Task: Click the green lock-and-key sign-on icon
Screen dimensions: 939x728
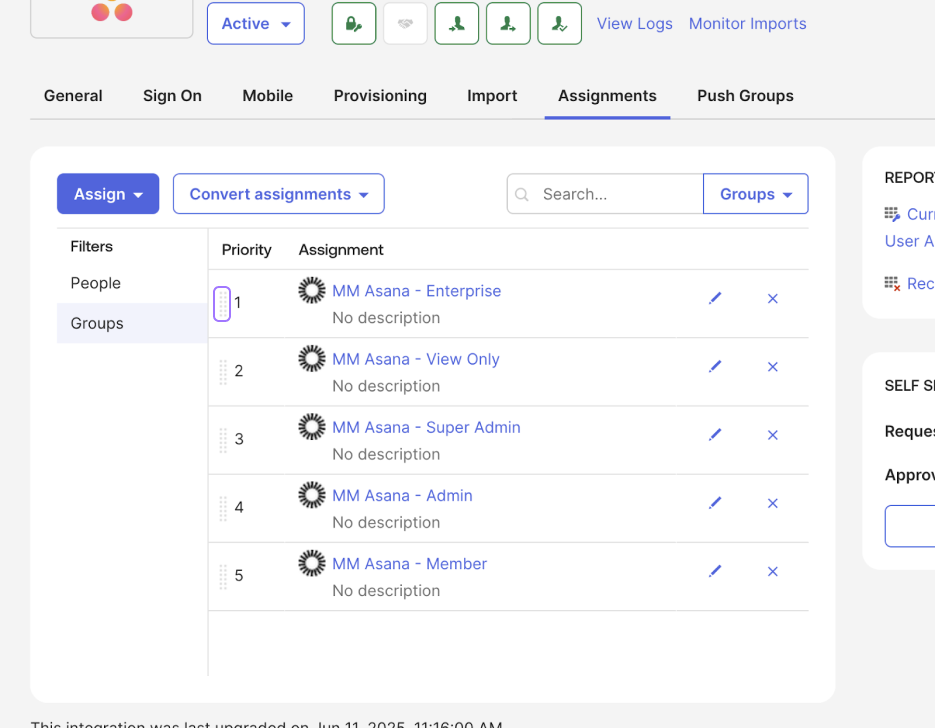Action: coord(354,24)
